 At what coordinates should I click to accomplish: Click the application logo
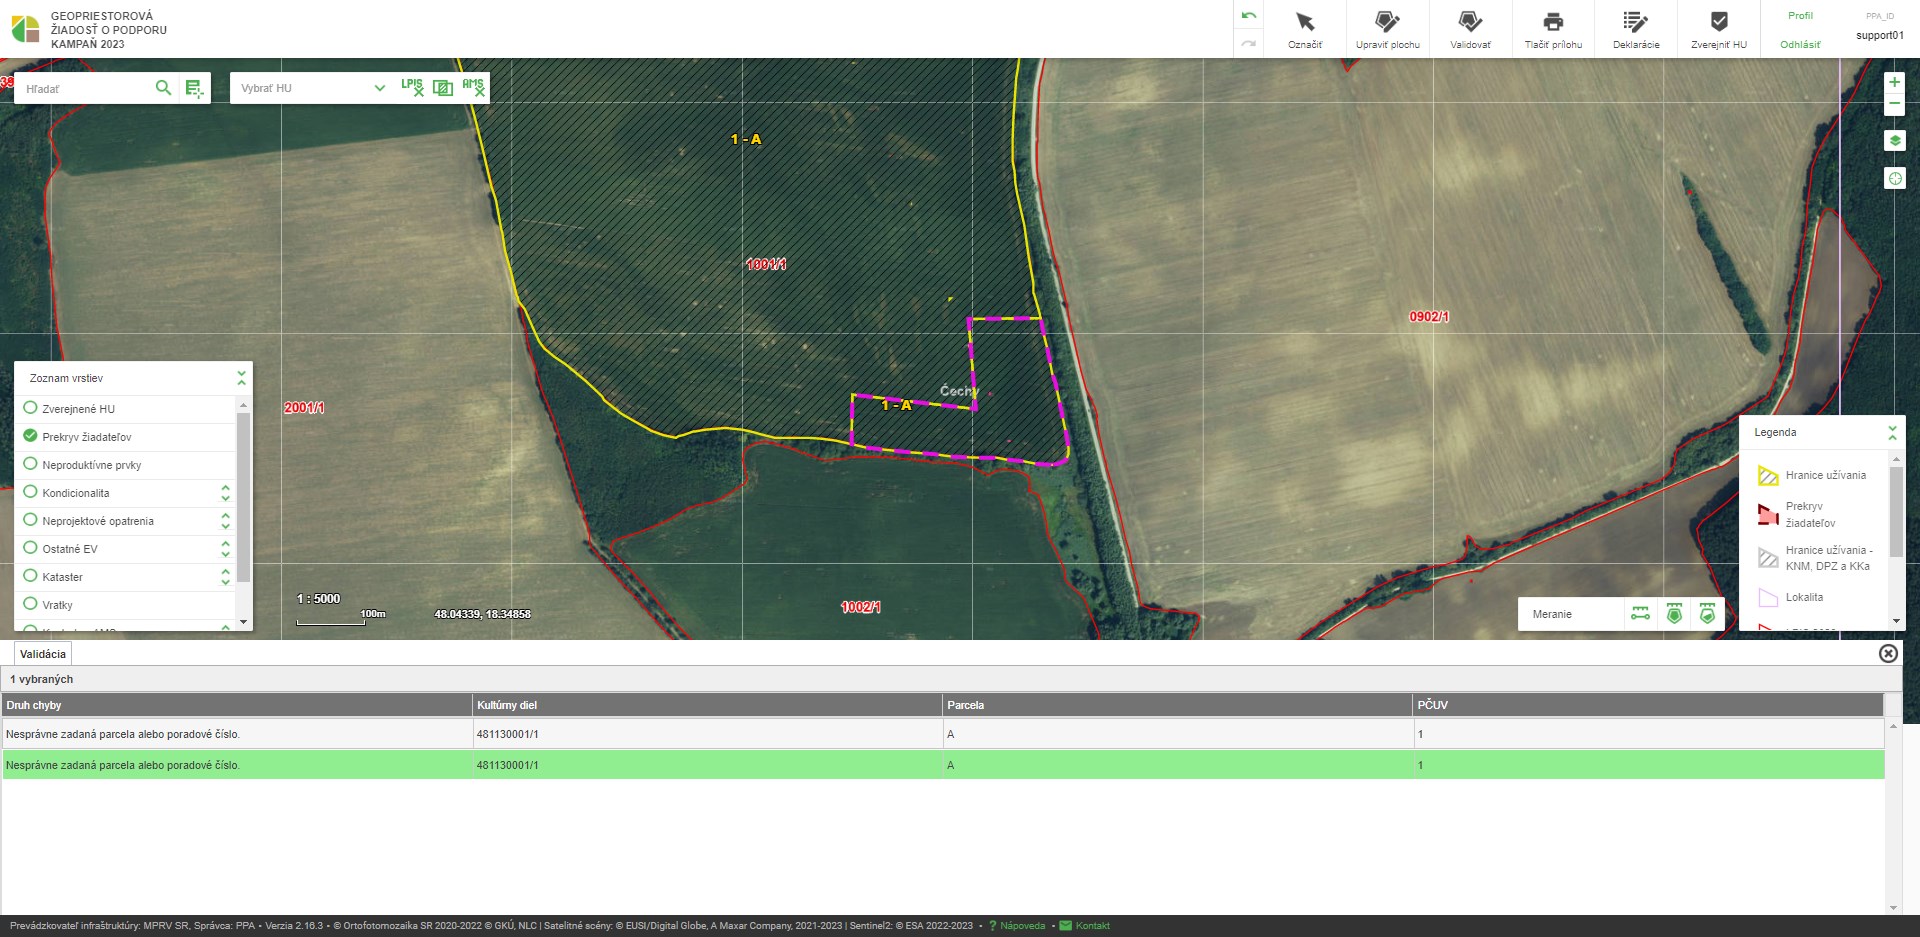pyautogui.click(x=25, y=29)
